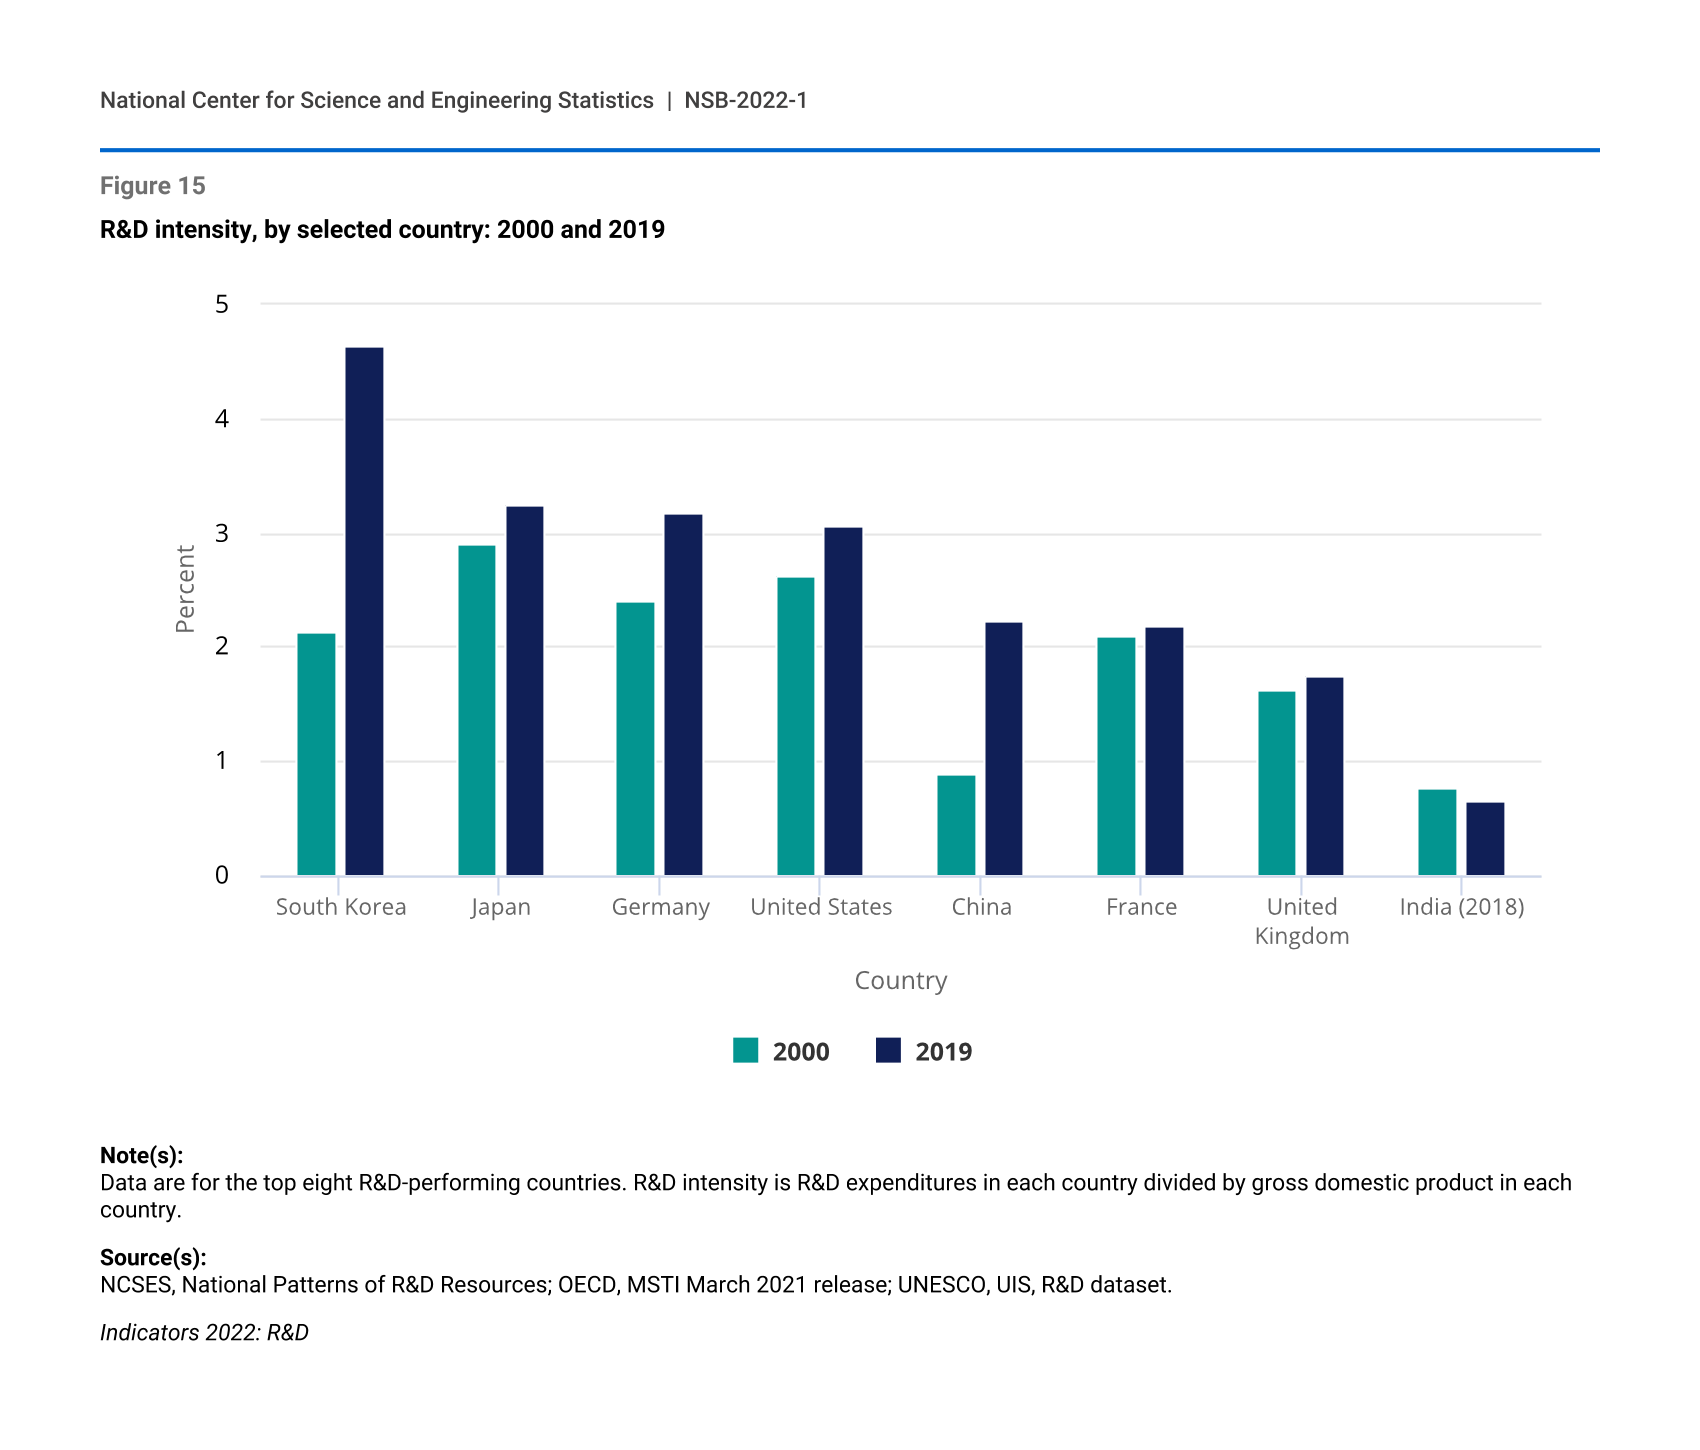The width and height of the screenshot is (1700, 1450).
Task: Click France's 2000 teal bar
Action: (x=1116, y=757)
